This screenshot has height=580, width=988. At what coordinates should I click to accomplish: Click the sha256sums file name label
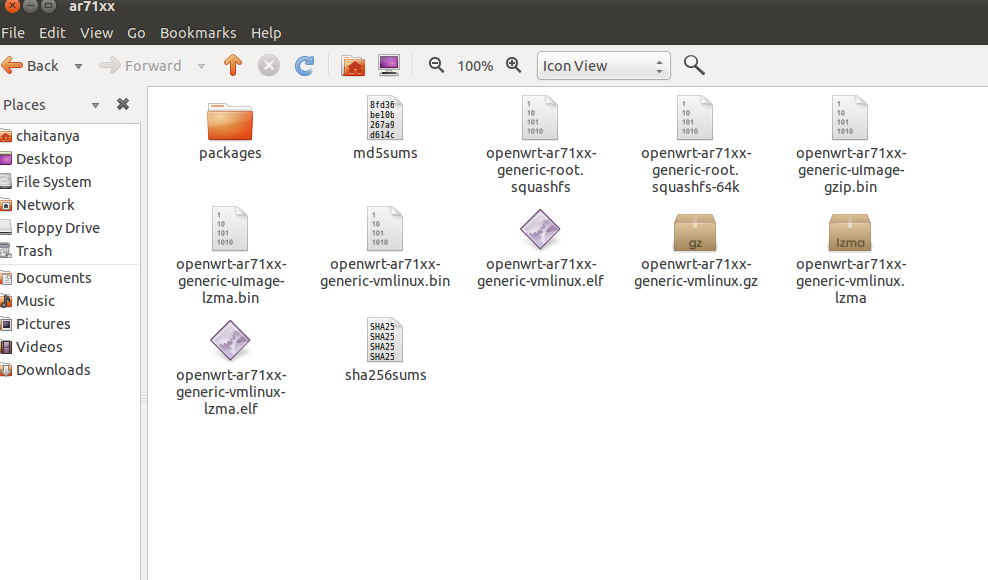[x=386, y=375]
